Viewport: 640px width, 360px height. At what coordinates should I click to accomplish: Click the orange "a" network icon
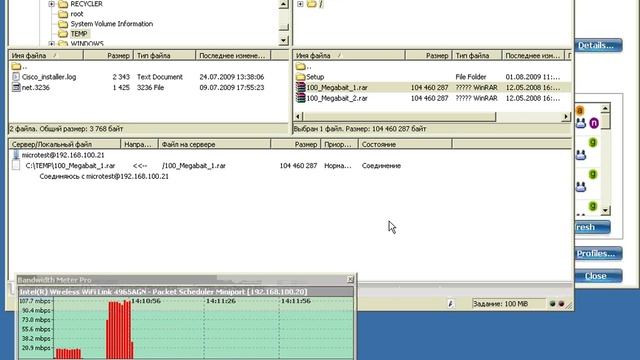580,110
